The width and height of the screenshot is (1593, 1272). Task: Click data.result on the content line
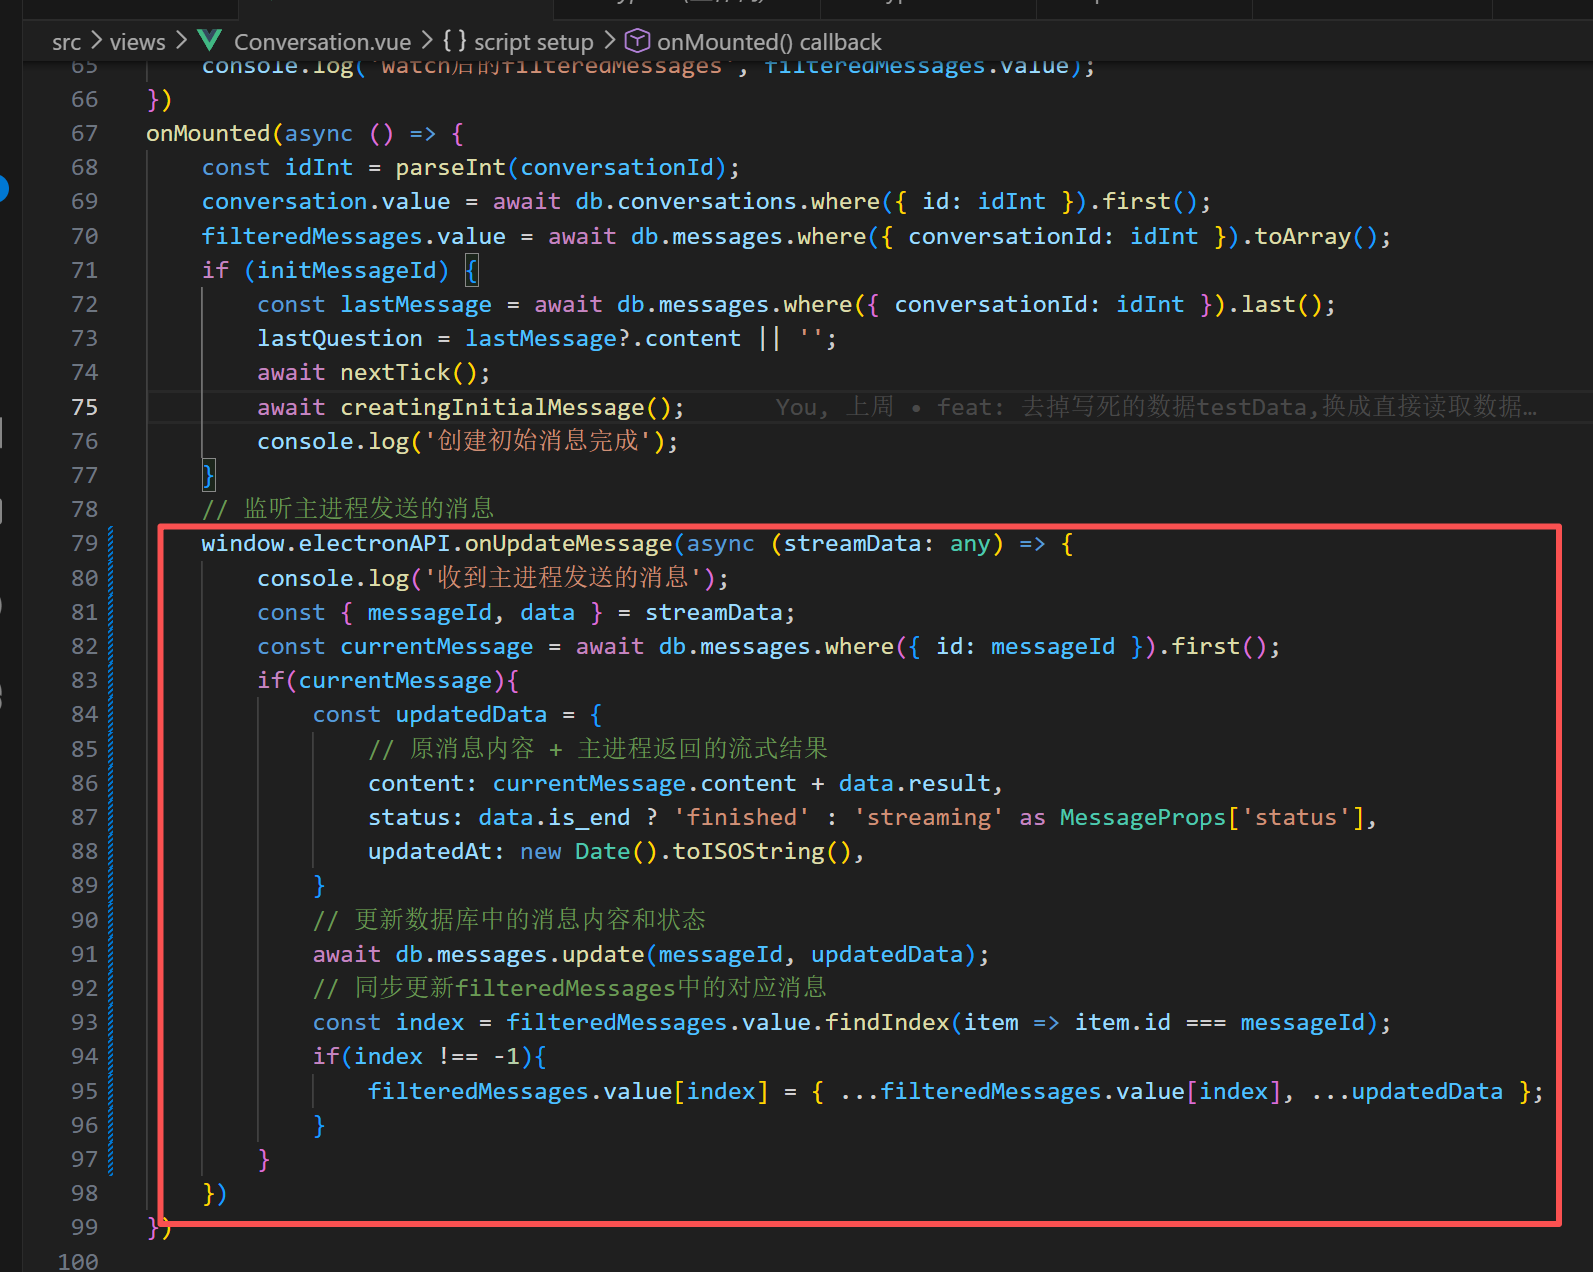[914, 783]
